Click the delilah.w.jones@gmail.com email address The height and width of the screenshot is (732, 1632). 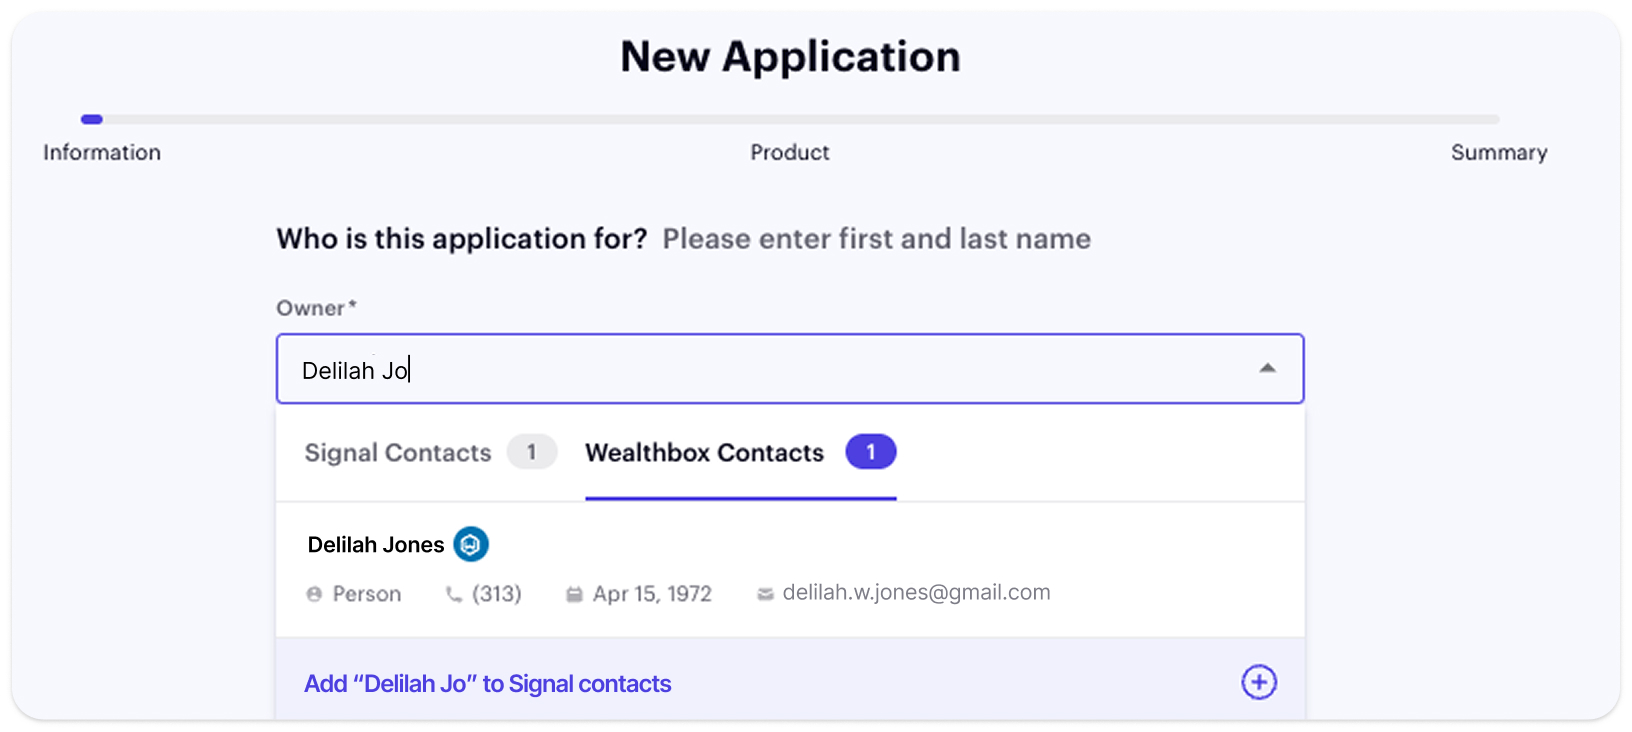pyautogui.click(x=916, y=593)
